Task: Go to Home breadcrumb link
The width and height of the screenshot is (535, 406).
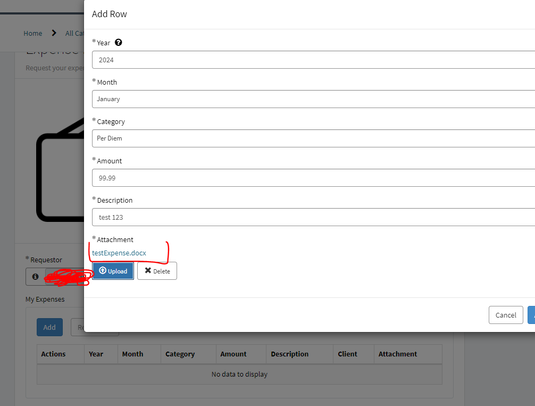Action: click(x=33, y=33)
